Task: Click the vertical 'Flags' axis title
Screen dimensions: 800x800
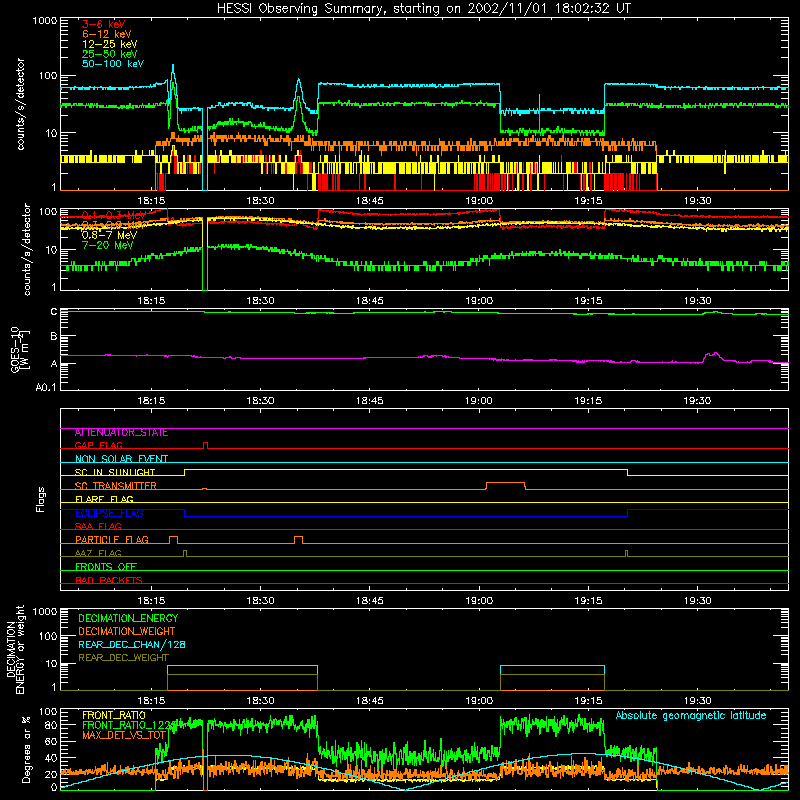Action: 41,499
